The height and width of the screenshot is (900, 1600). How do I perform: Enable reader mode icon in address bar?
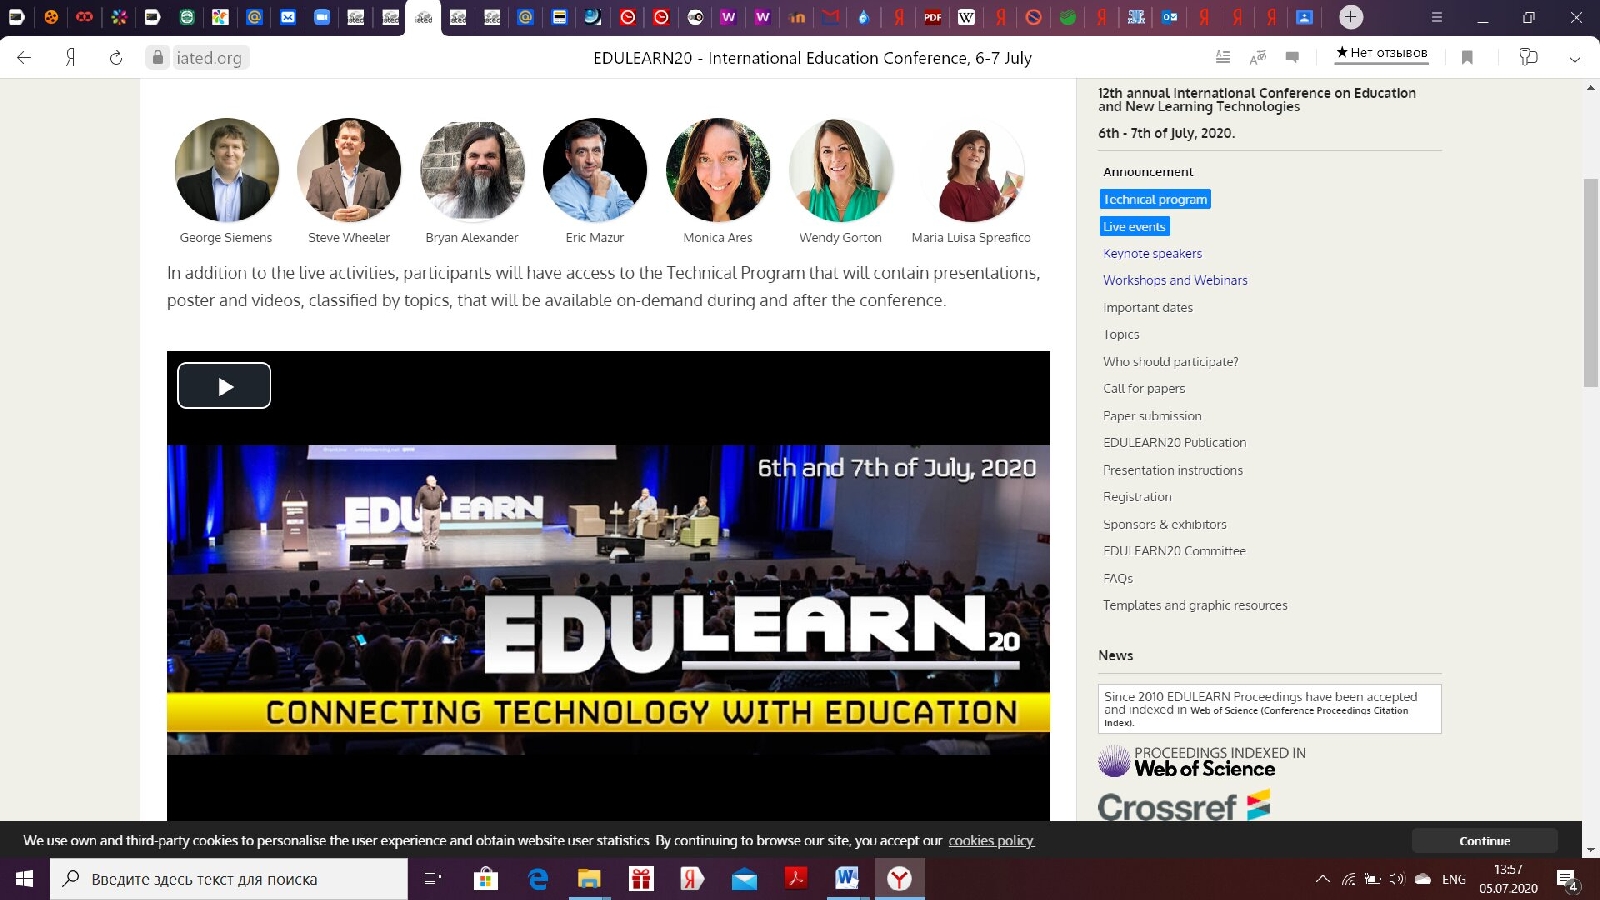click(1222, 57)
